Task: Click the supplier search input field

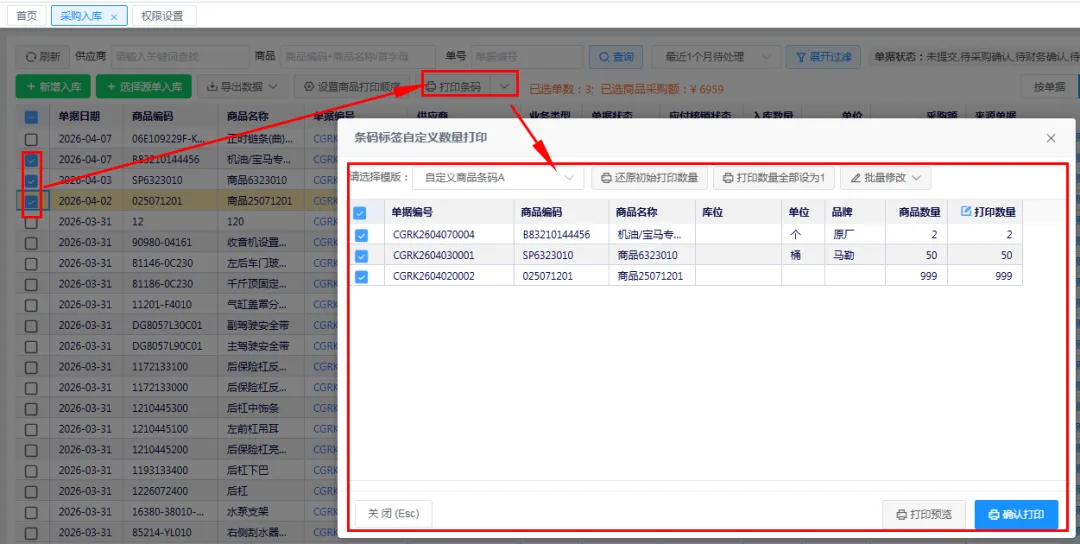Action: [x=179, y=57]
